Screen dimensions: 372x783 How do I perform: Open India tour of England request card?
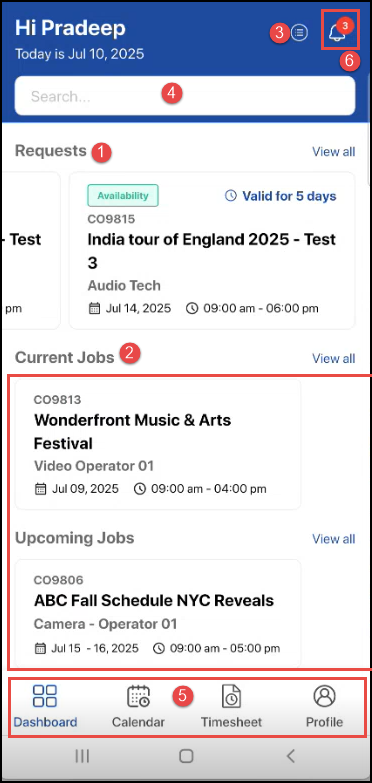point(212,251)
